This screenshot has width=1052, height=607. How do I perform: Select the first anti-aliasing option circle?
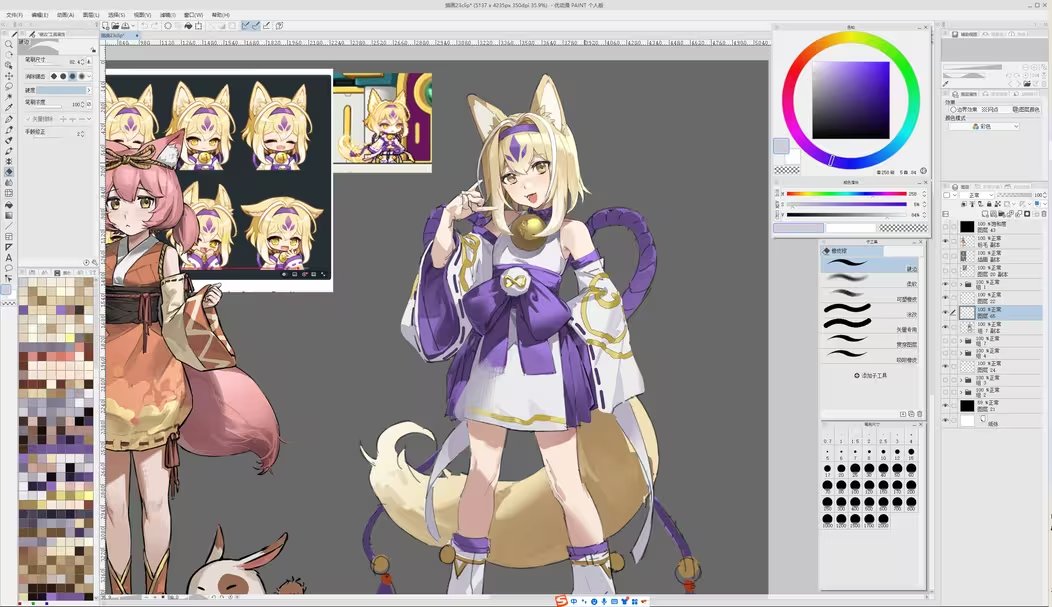[x=54, y=76]
